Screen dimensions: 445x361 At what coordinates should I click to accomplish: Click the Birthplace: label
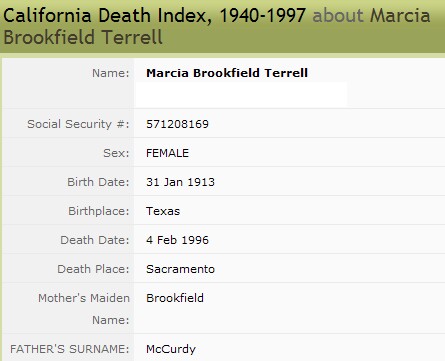(x=99, y=211)
